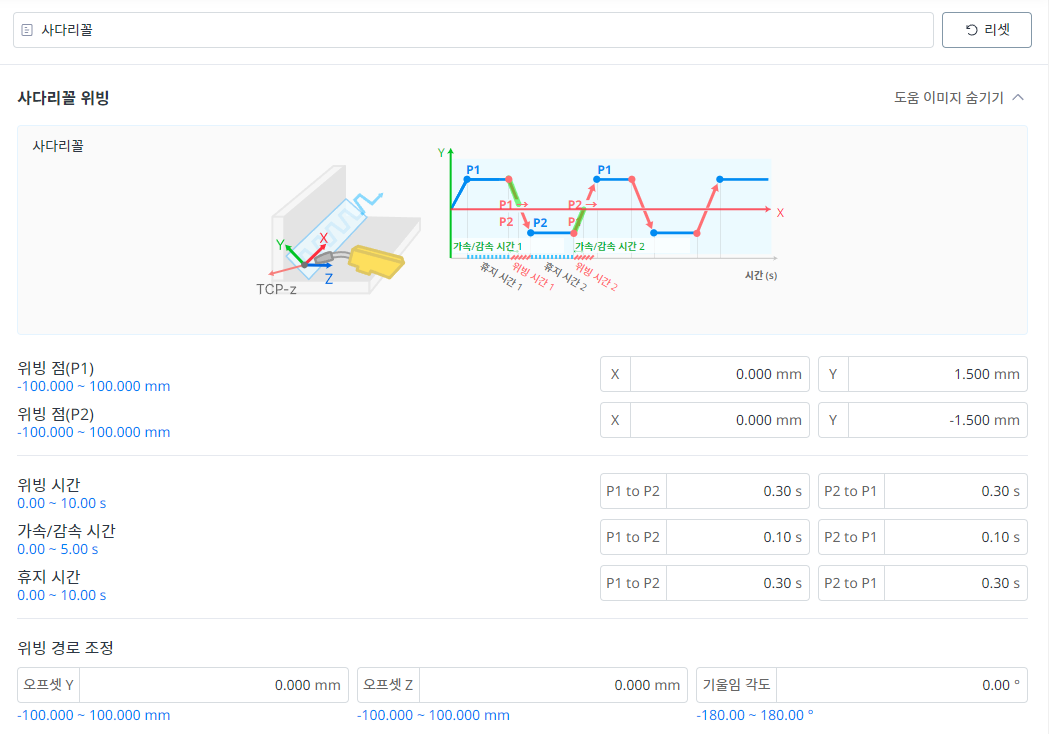Click the trapezoid weaving help diagram
Image resolution: width=1049 pixels, height=734 pixels.
point(522,229)
